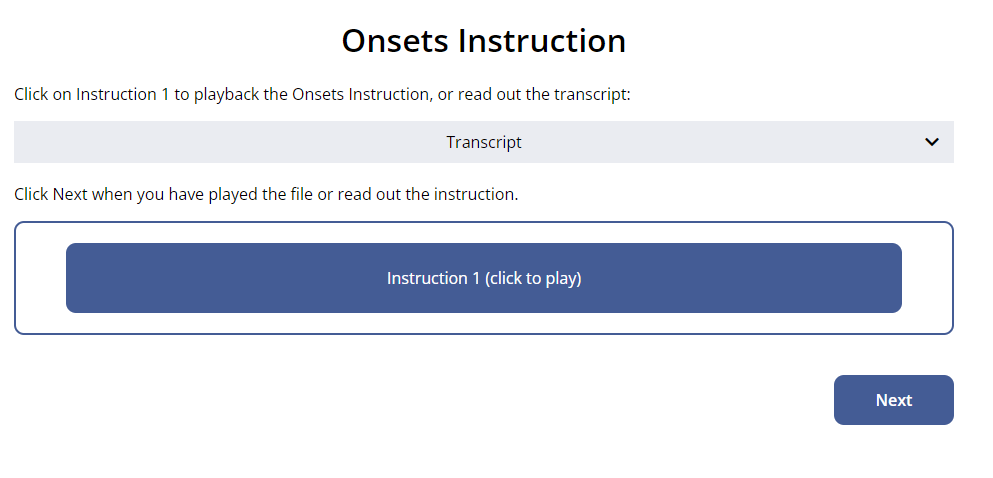Click the Transcript label text

click(x=484, y=142)
